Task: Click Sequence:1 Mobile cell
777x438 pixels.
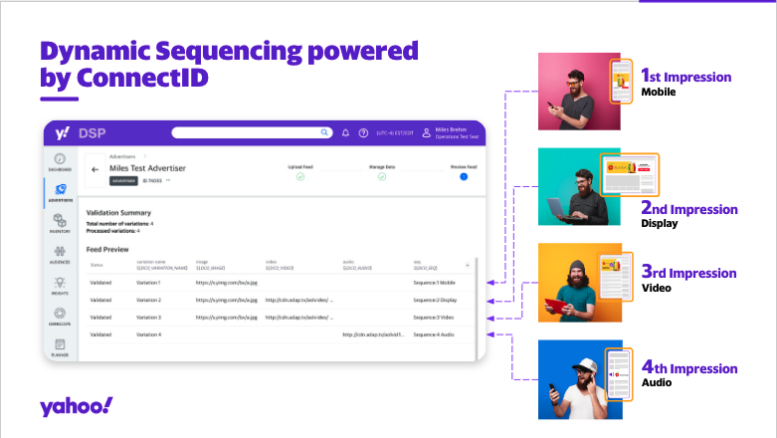Action: (x=435, y=282)
